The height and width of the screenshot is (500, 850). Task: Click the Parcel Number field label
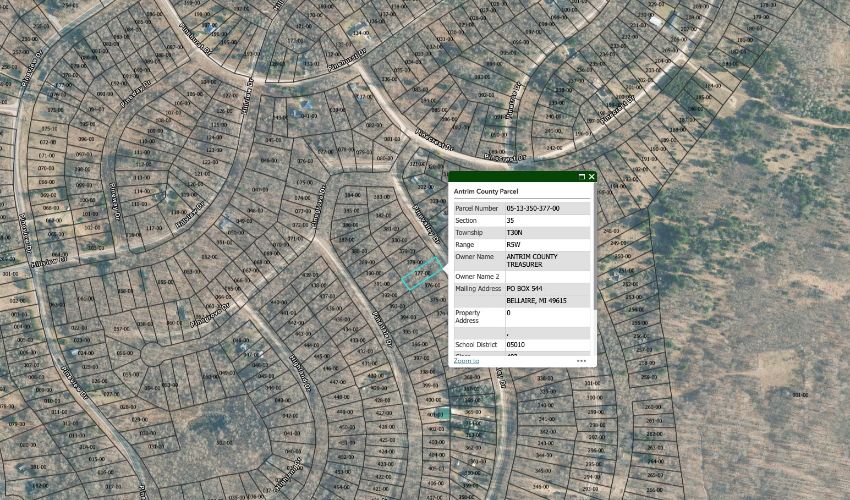[476, 208]
